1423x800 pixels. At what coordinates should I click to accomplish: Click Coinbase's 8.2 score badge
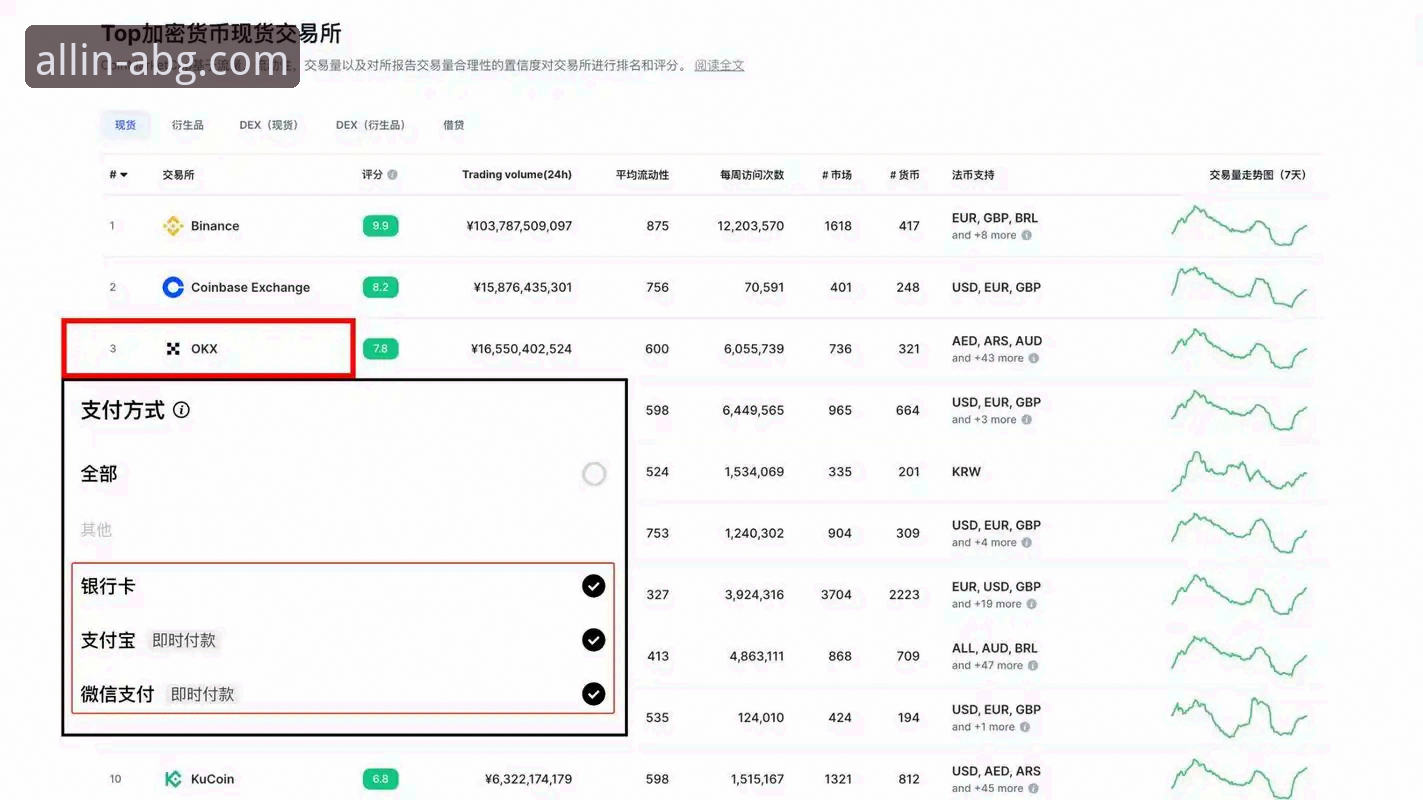[380, 287]
